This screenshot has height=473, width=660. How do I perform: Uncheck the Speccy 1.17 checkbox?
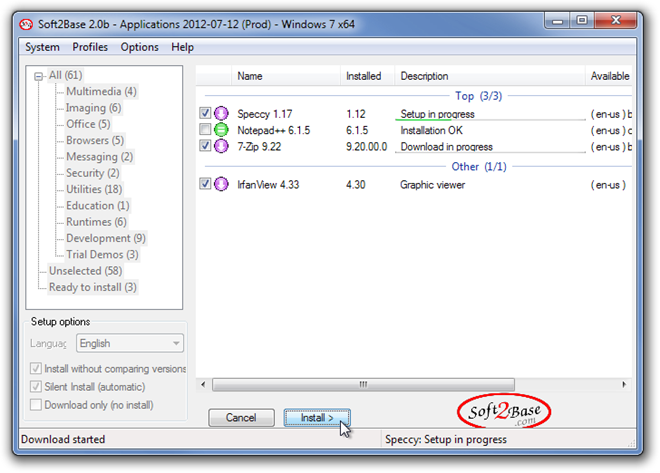[205, 113]
